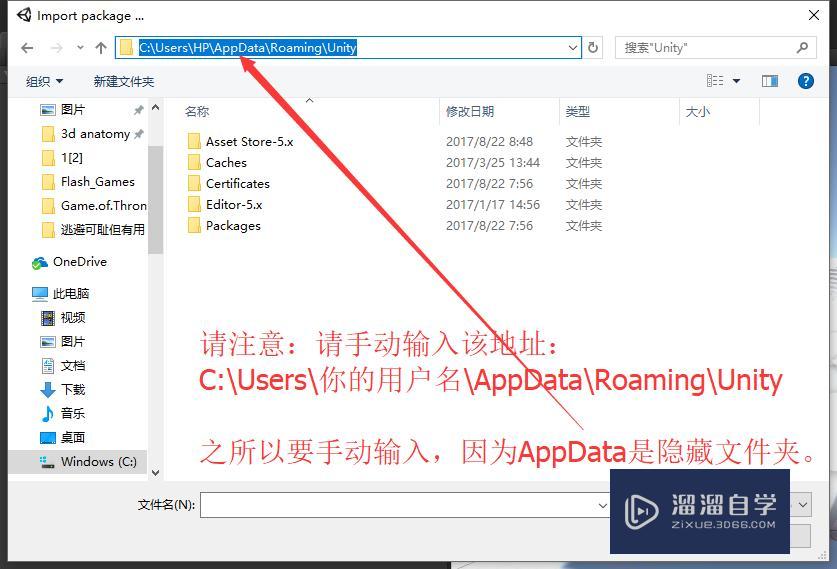
Task: Open help with the question mark icon
Action: 806,81
